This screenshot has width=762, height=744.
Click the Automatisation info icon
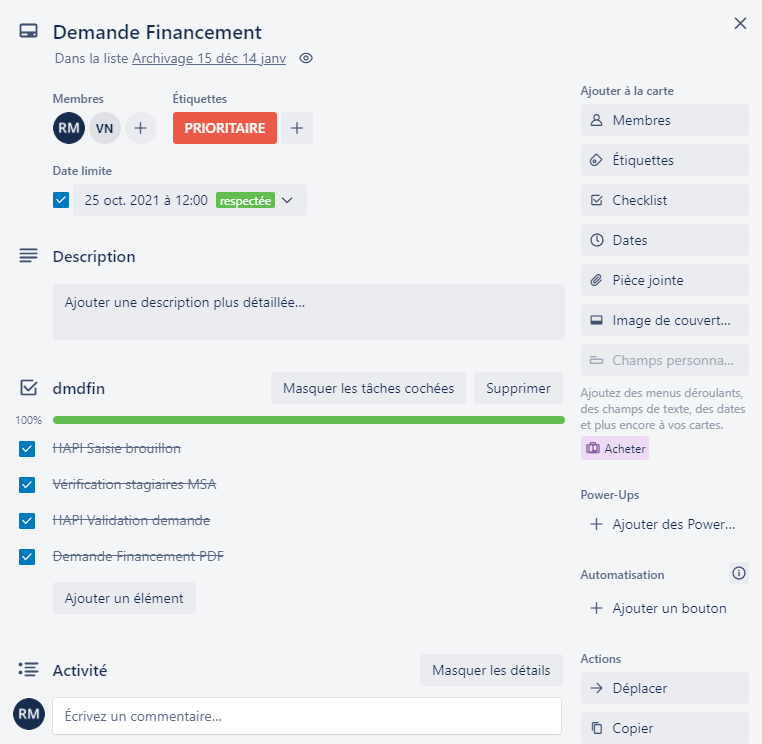point(739,573)
